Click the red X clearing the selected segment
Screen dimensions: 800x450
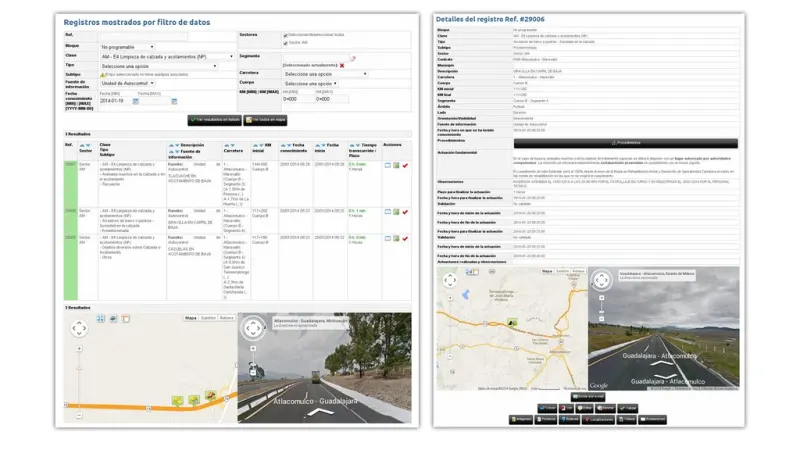click(342, 66)
